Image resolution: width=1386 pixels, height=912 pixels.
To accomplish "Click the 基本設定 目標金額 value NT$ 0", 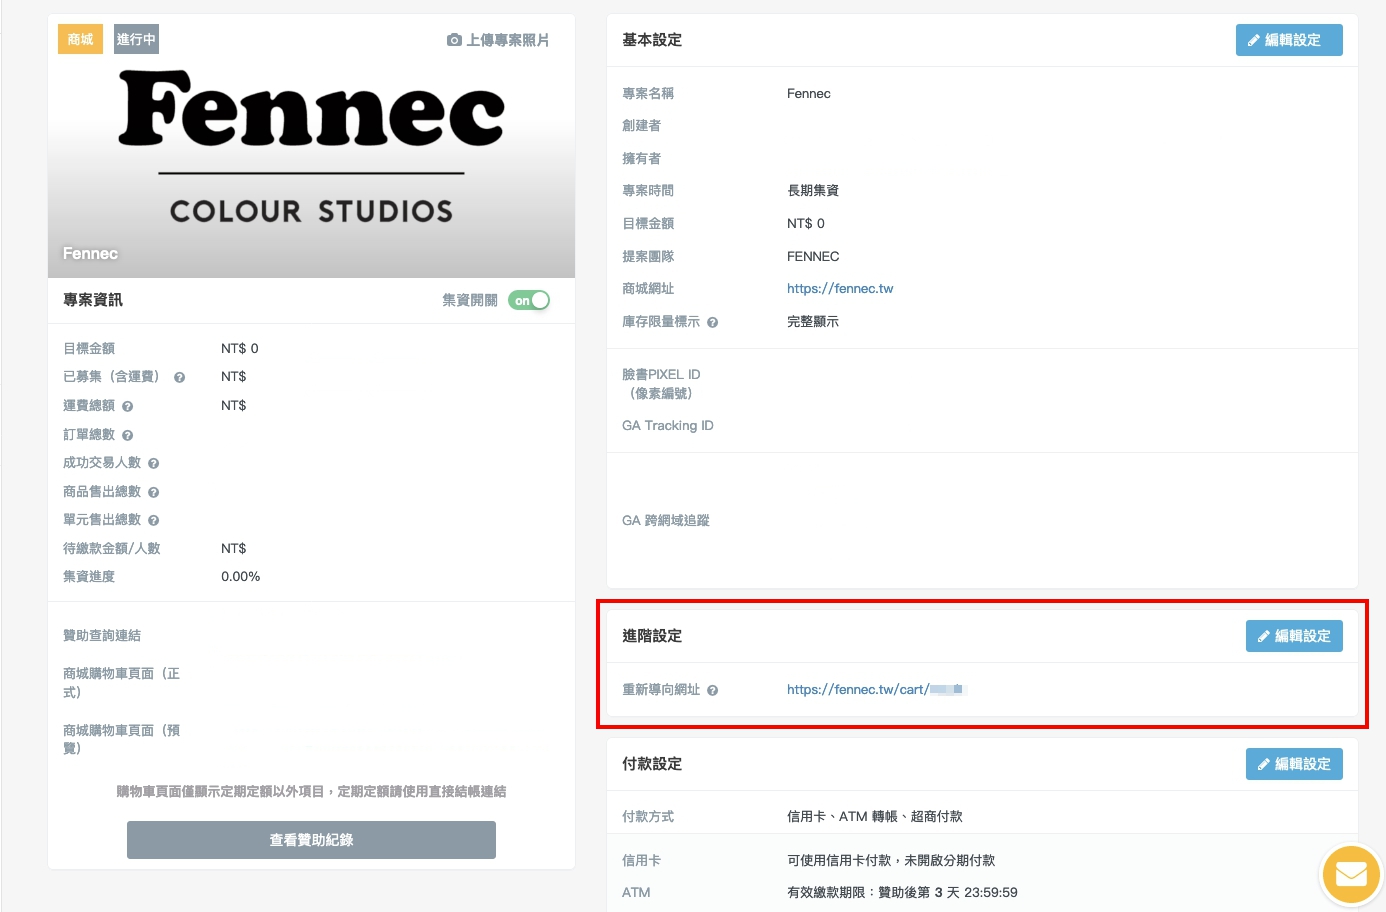I will pyautogui.click(x=806, y=224).
